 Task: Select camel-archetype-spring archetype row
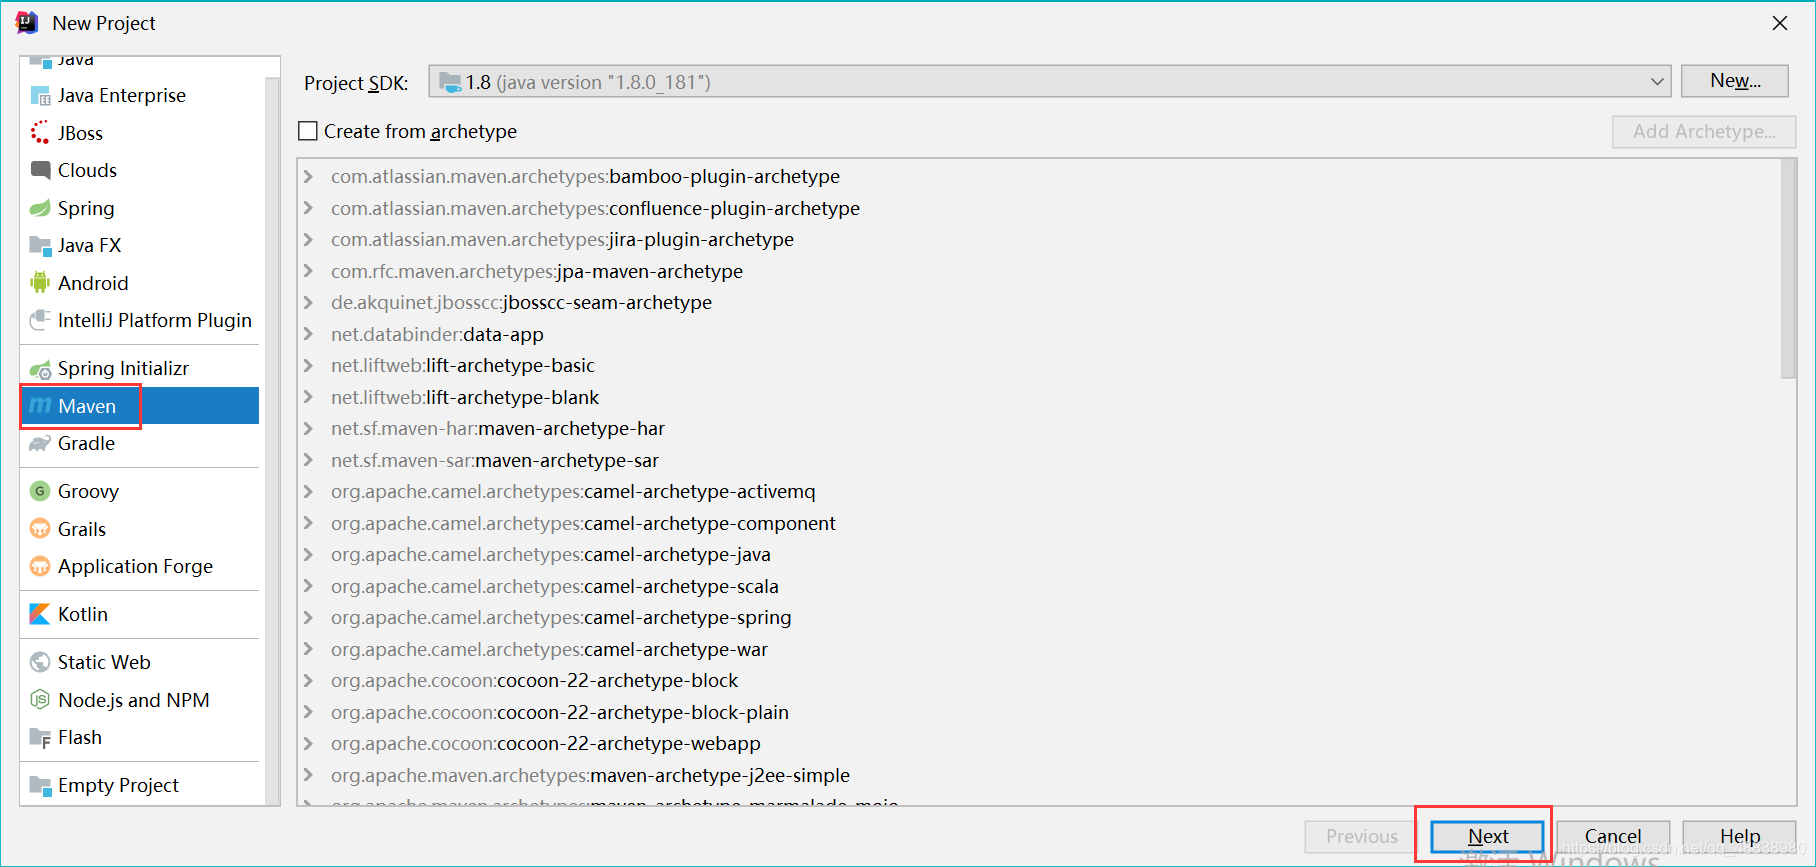point(1040,618)
